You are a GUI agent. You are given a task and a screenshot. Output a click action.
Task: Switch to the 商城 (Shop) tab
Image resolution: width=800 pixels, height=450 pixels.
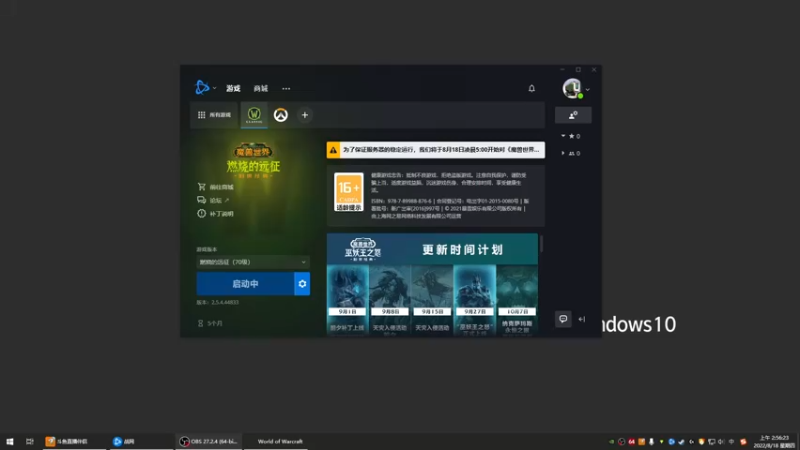261,88
